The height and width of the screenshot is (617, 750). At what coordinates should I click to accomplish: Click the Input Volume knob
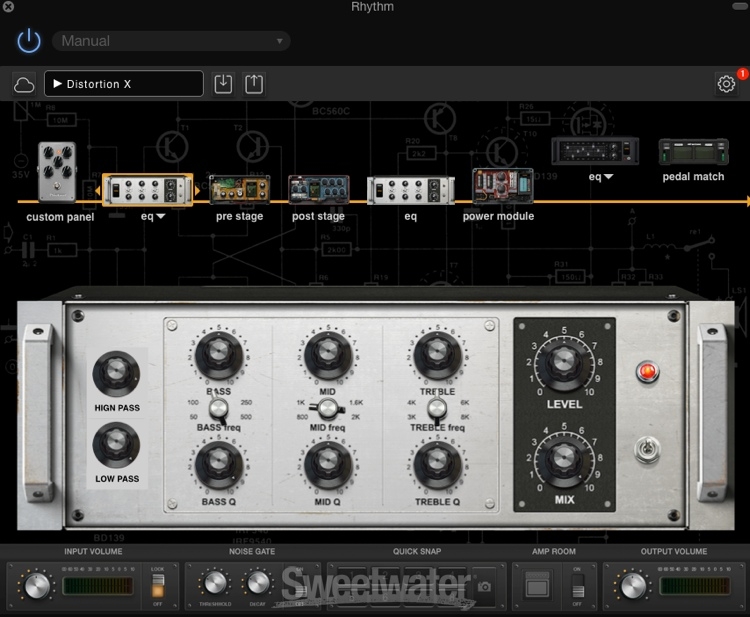click(x=36, y=586)
